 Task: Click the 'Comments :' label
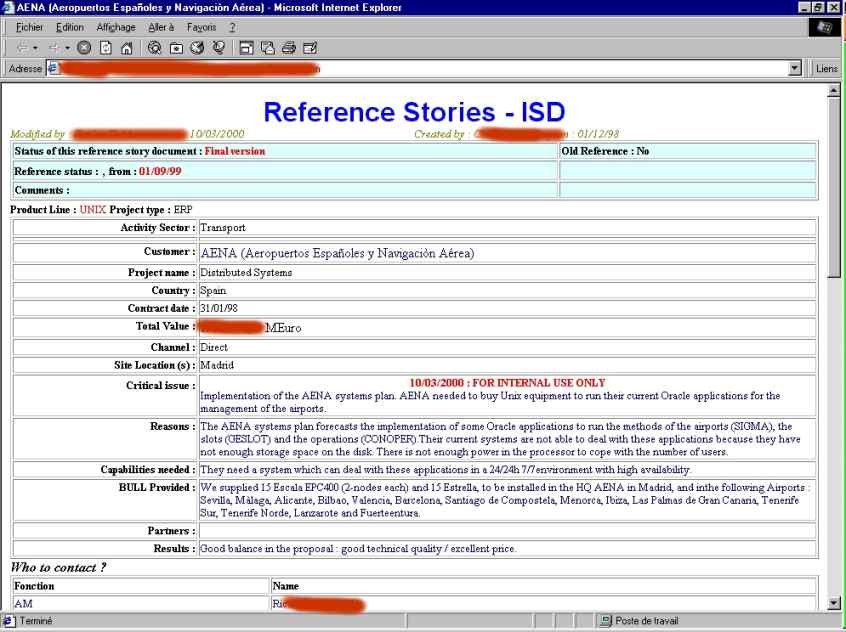pos(42,191)
